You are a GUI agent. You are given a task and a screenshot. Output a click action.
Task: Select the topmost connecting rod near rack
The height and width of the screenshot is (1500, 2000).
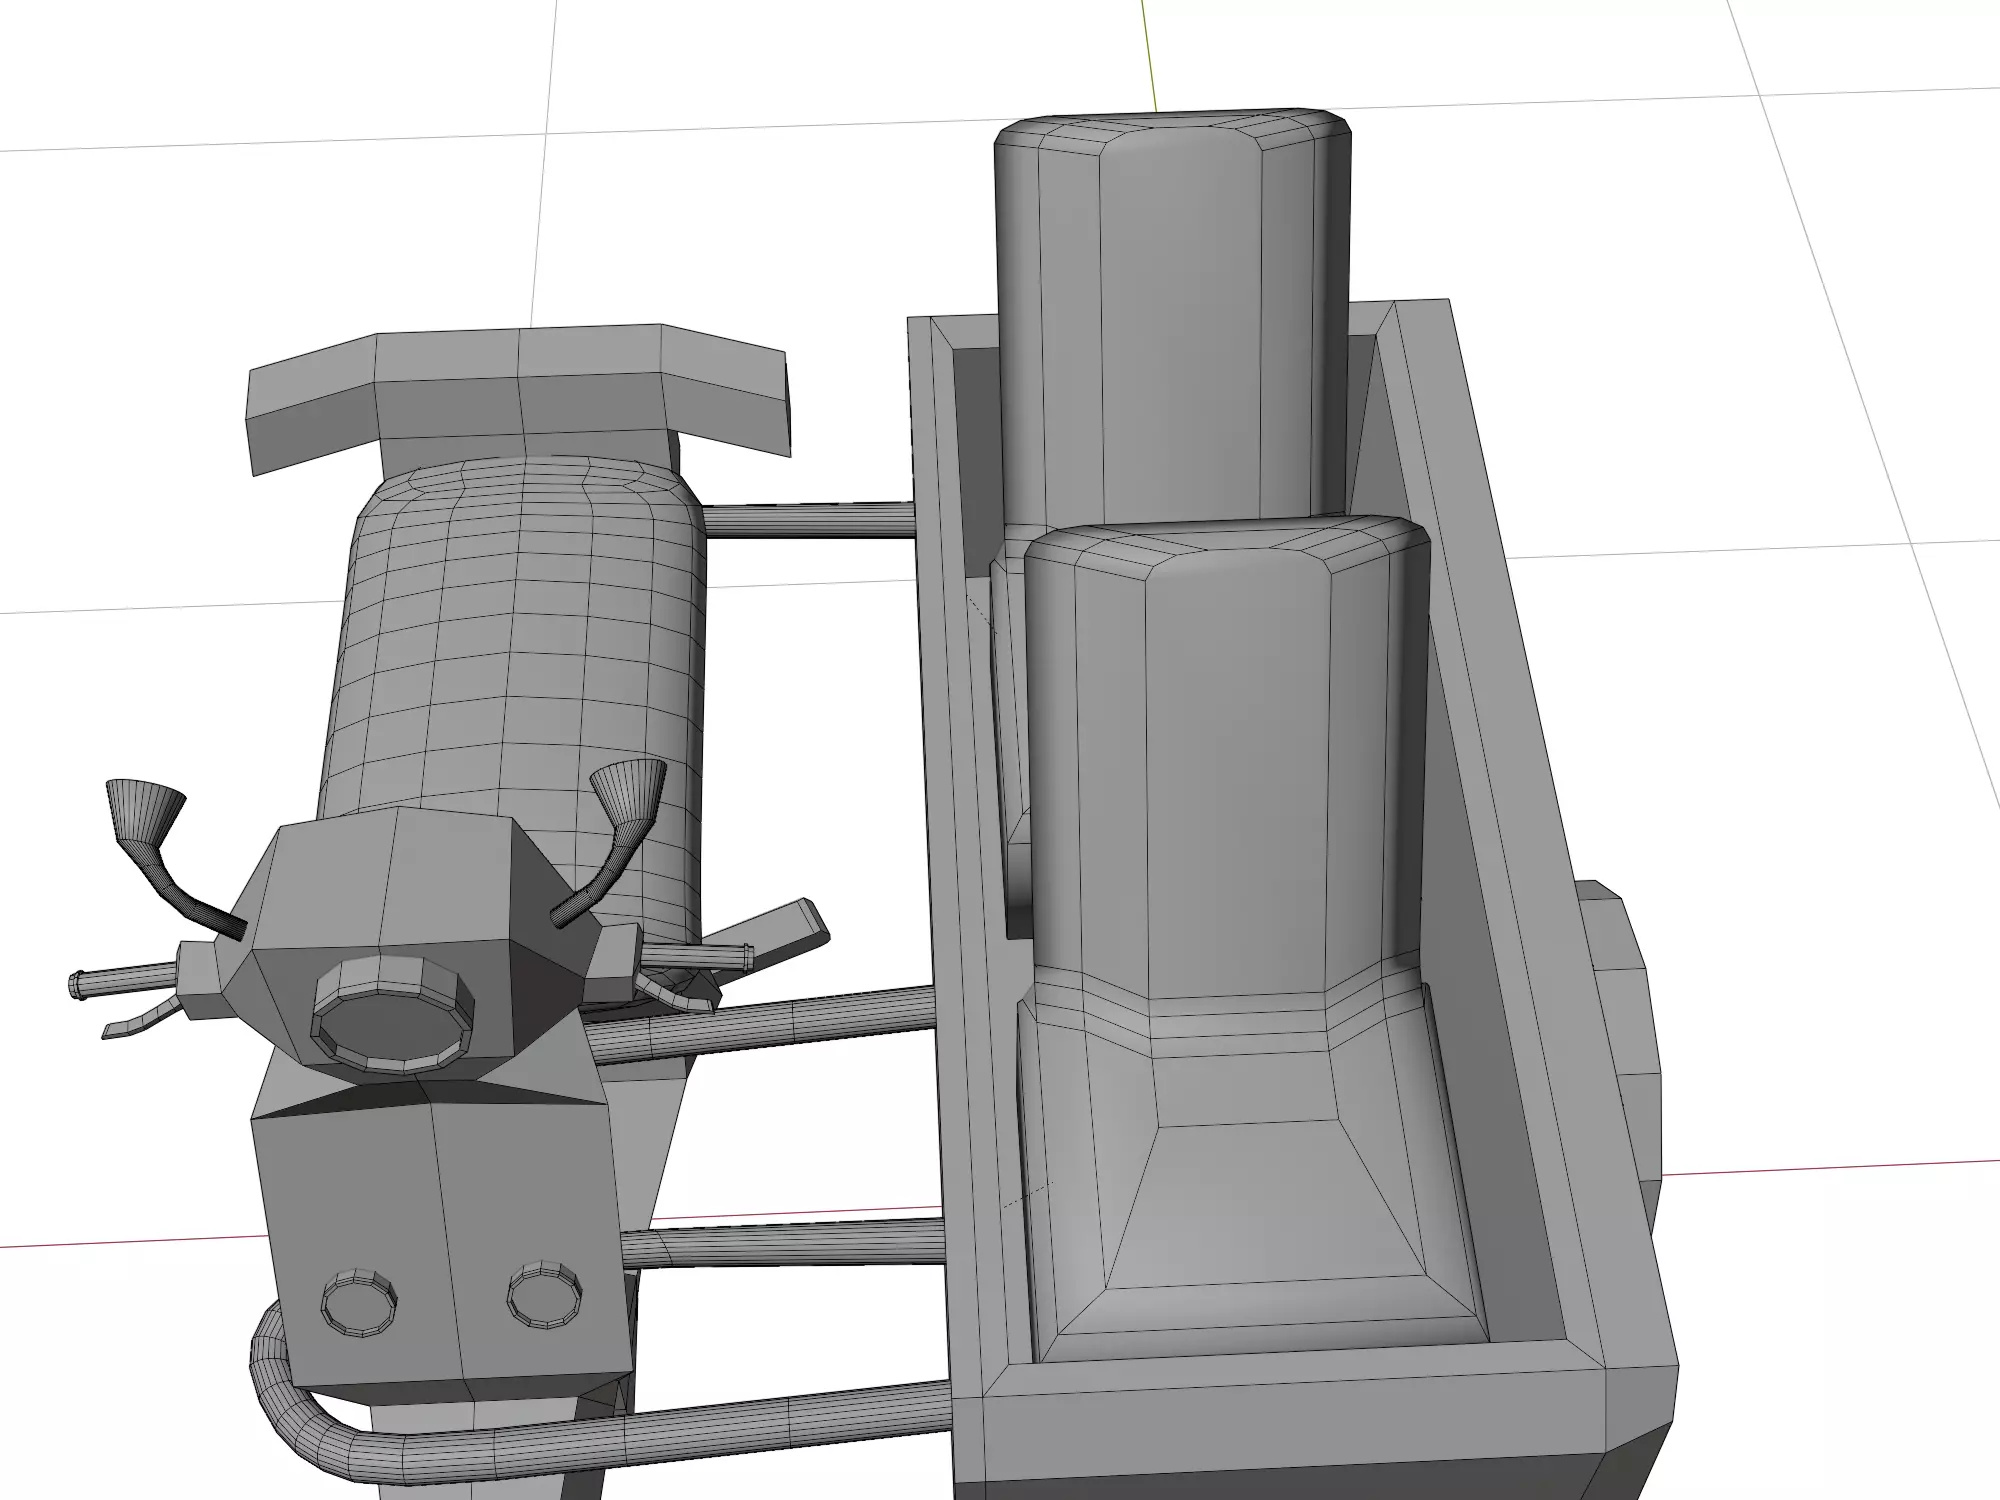point(808,520)
